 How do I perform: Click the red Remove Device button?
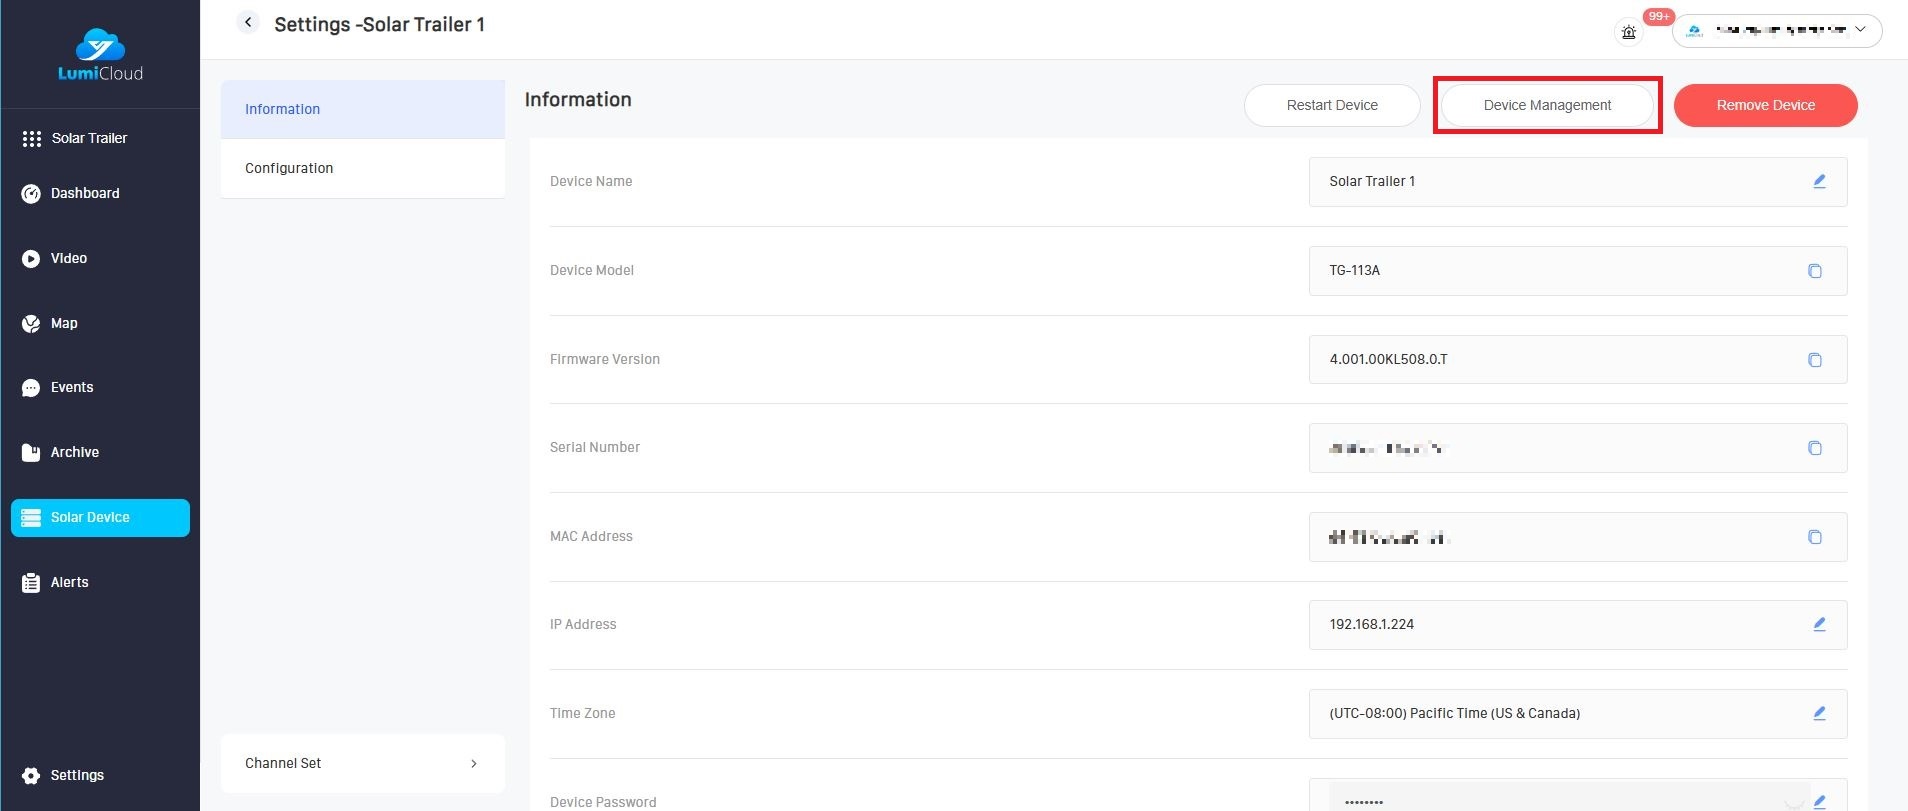pos(1765,105)
